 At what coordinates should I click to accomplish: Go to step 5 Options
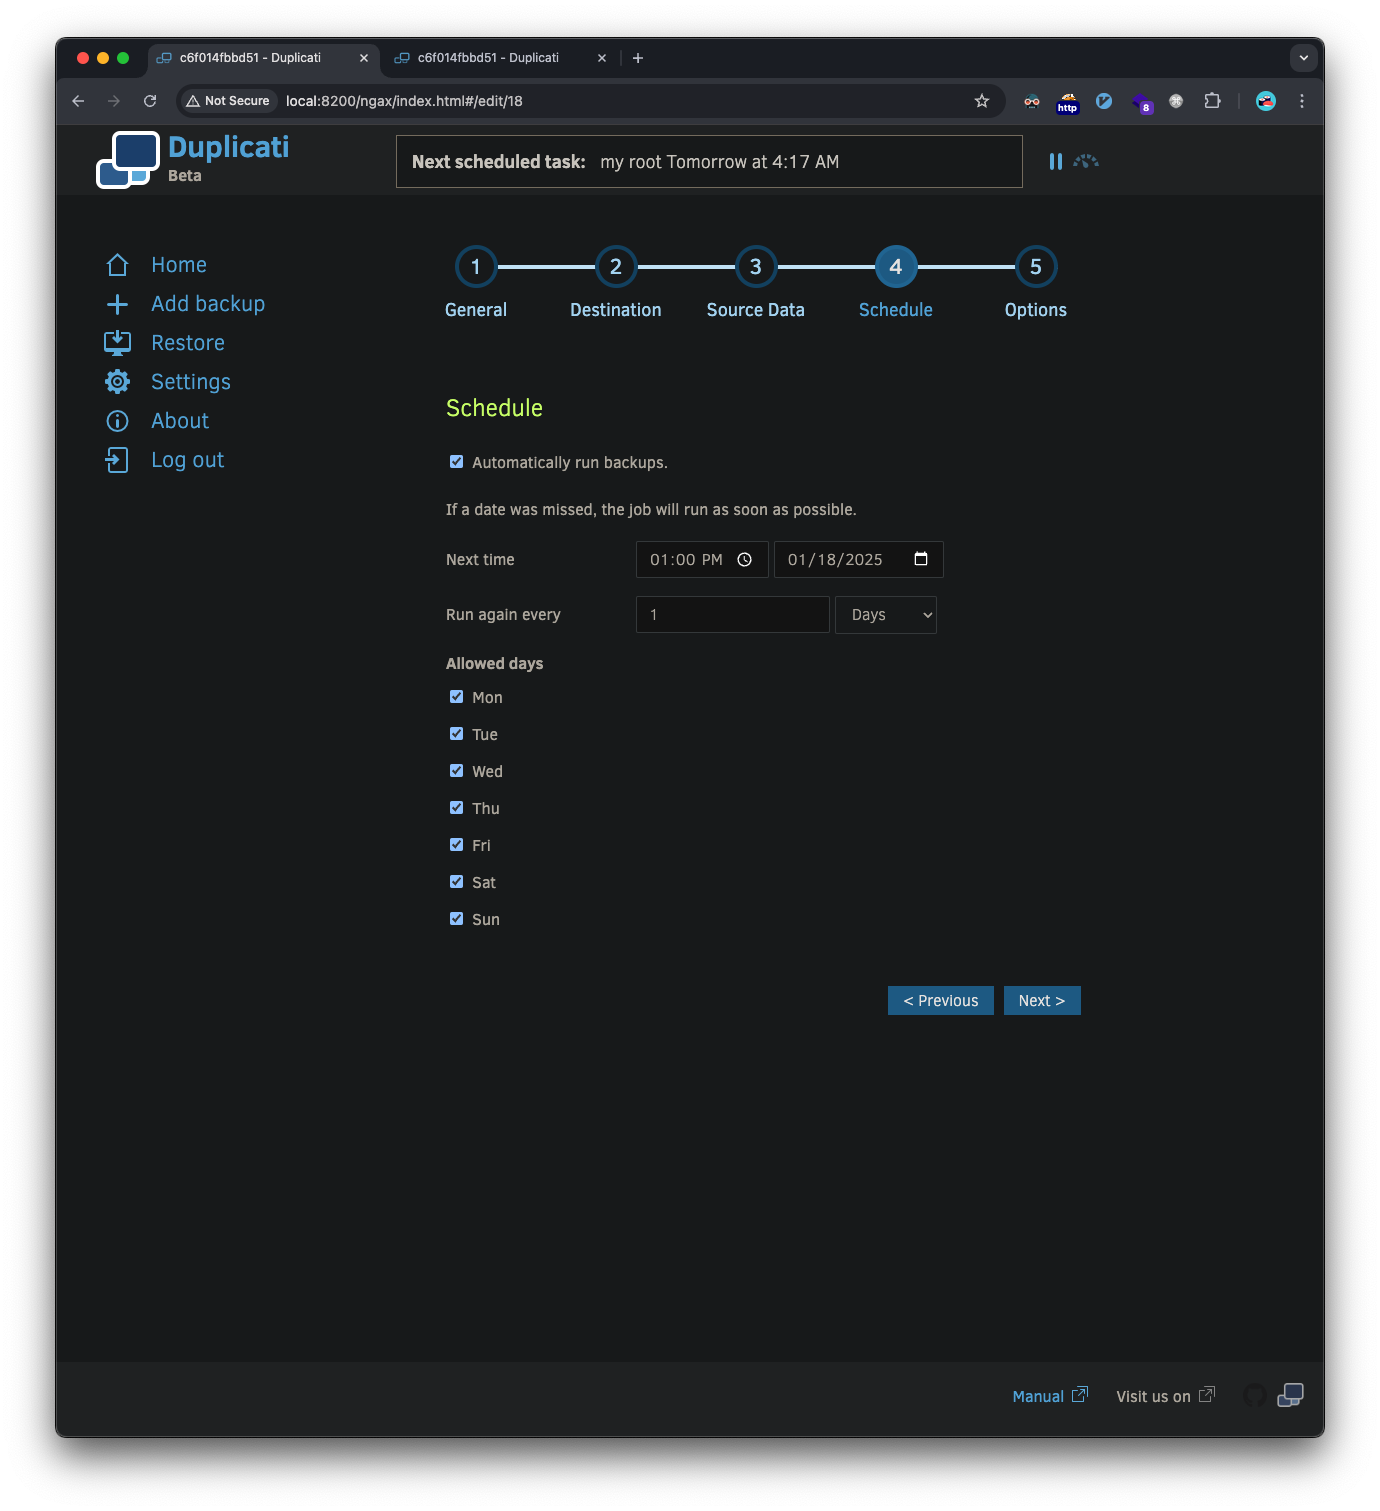point(1035,267)
